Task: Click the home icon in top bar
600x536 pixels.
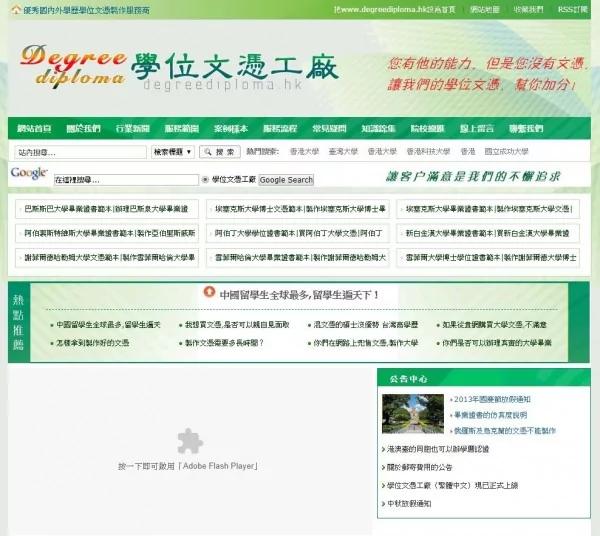Action: pos(16,10)
